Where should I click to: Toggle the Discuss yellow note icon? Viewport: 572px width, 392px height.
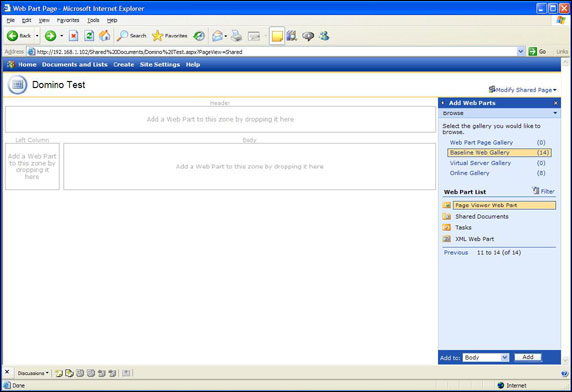tap(277, 36)
